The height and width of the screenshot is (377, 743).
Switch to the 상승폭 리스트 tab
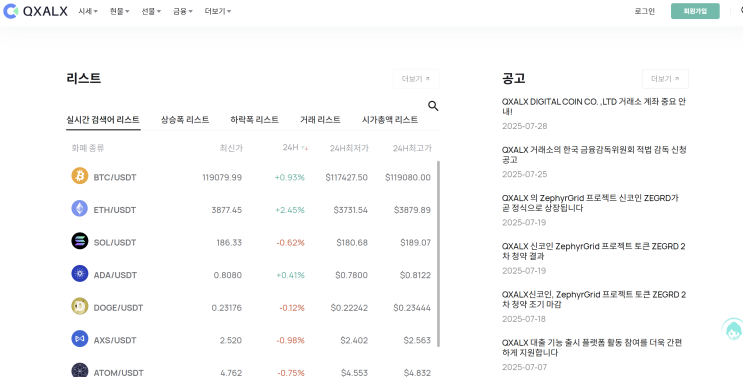[x=185, y=120]
